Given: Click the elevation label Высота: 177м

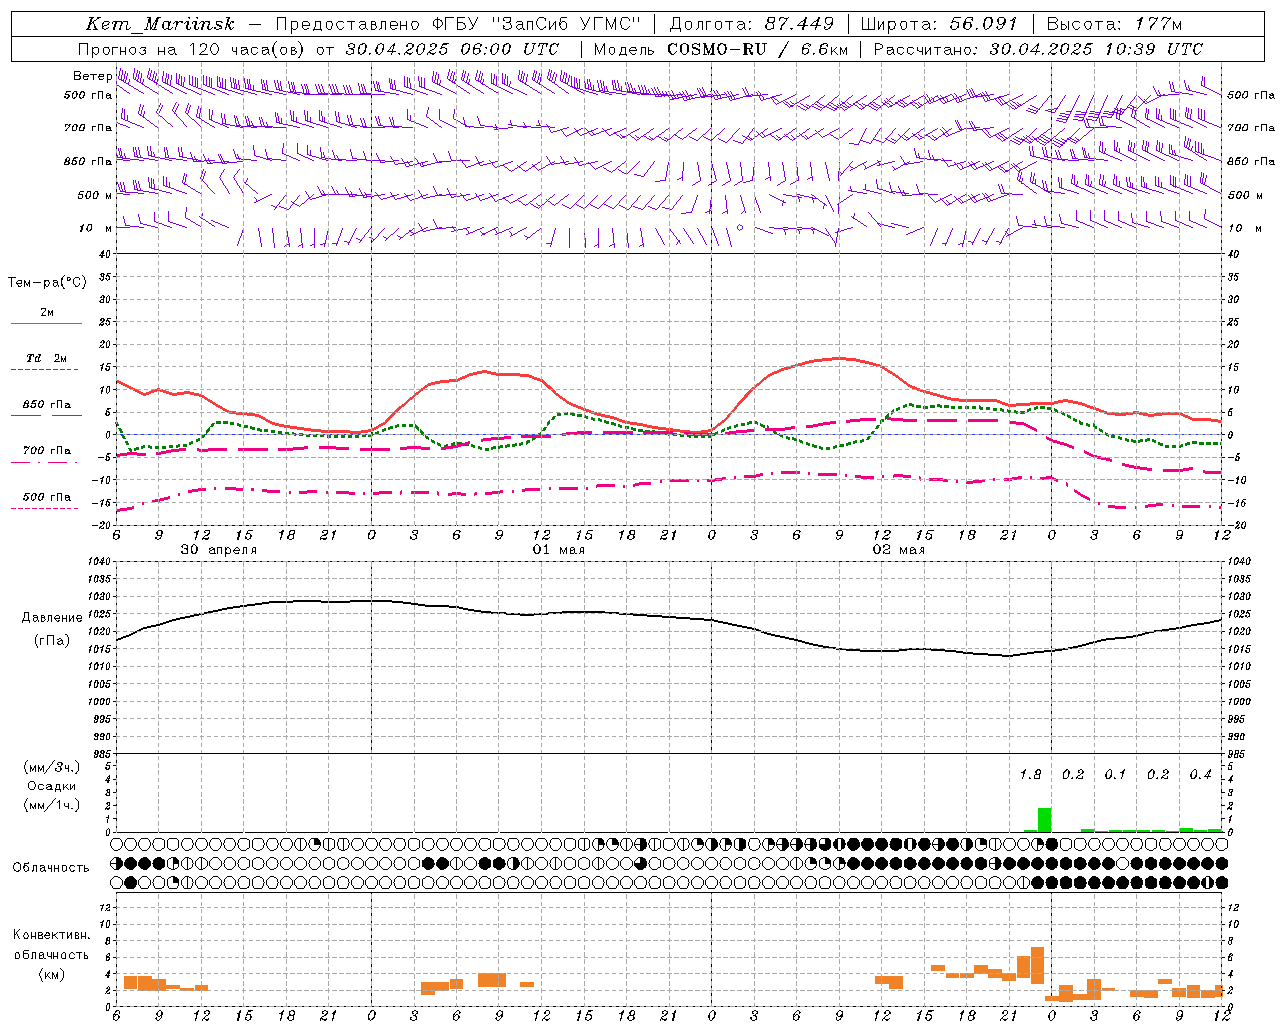Looking at the screenshot, I should point(1114,24).
